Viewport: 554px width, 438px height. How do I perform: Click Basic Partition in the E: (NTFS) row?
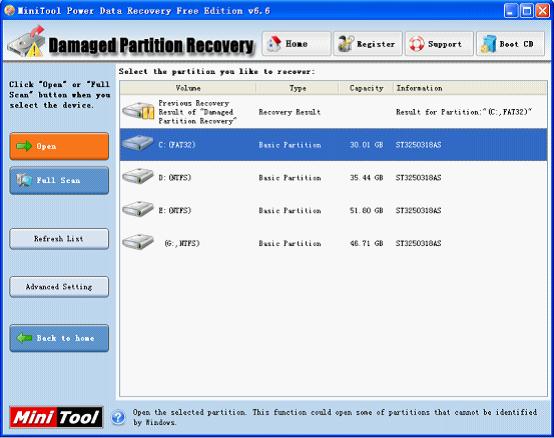290,211
